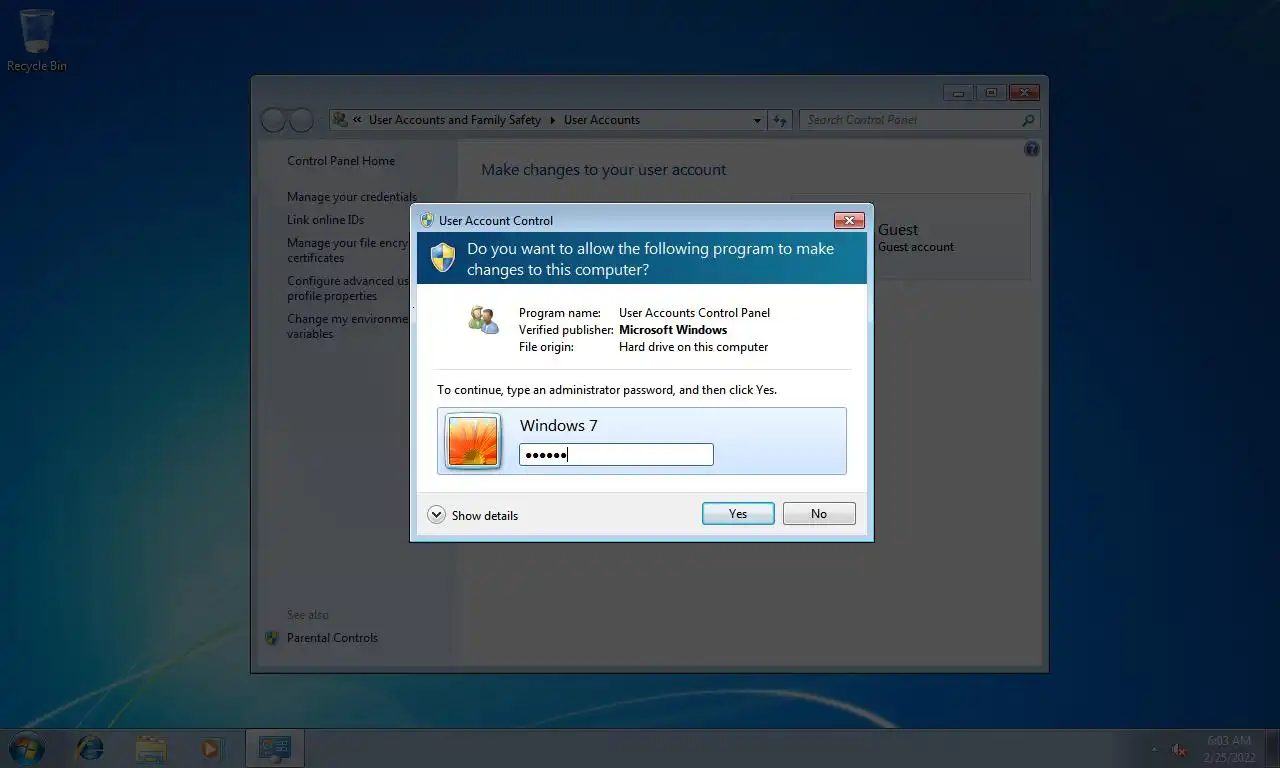Viewport: 1280px width, 768px height.
Task: Maximize the Control Panel window
Action: pos(992,93)
